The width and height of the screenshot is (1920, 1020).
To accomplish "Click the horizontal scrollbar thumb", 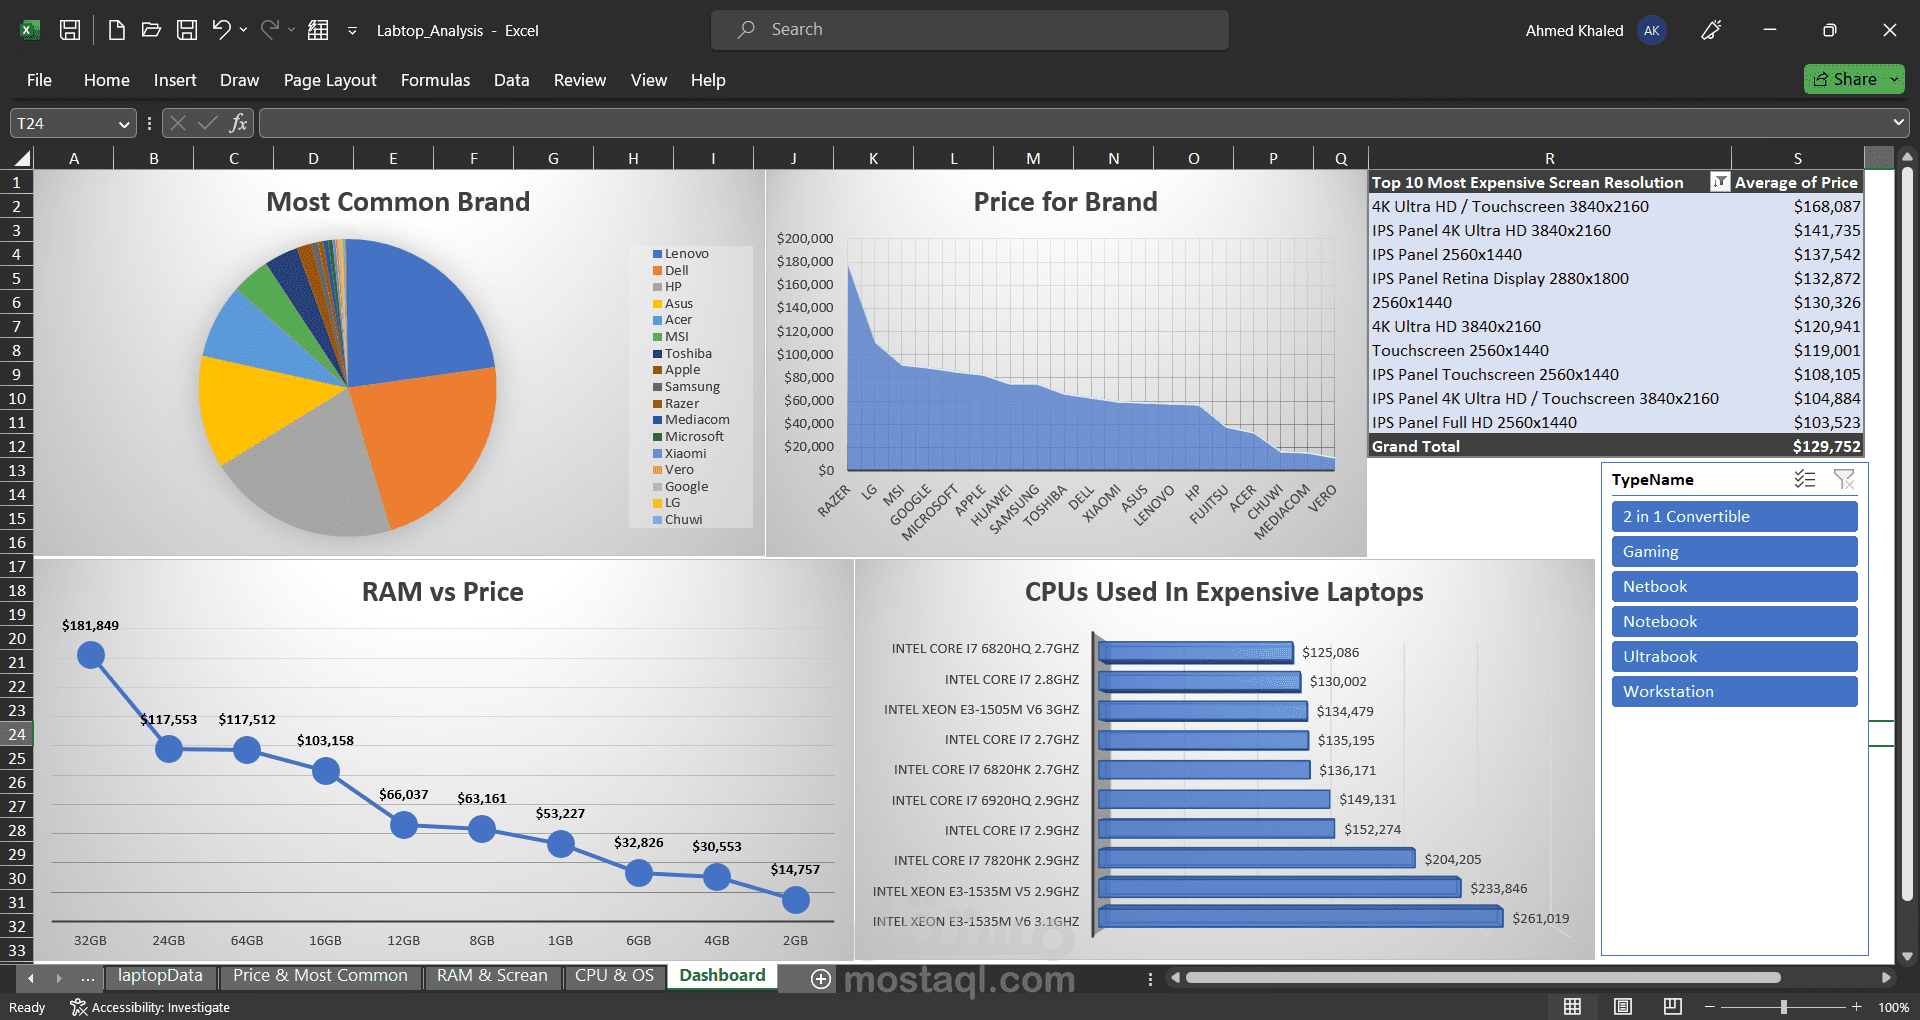I will coord(1483,977).
